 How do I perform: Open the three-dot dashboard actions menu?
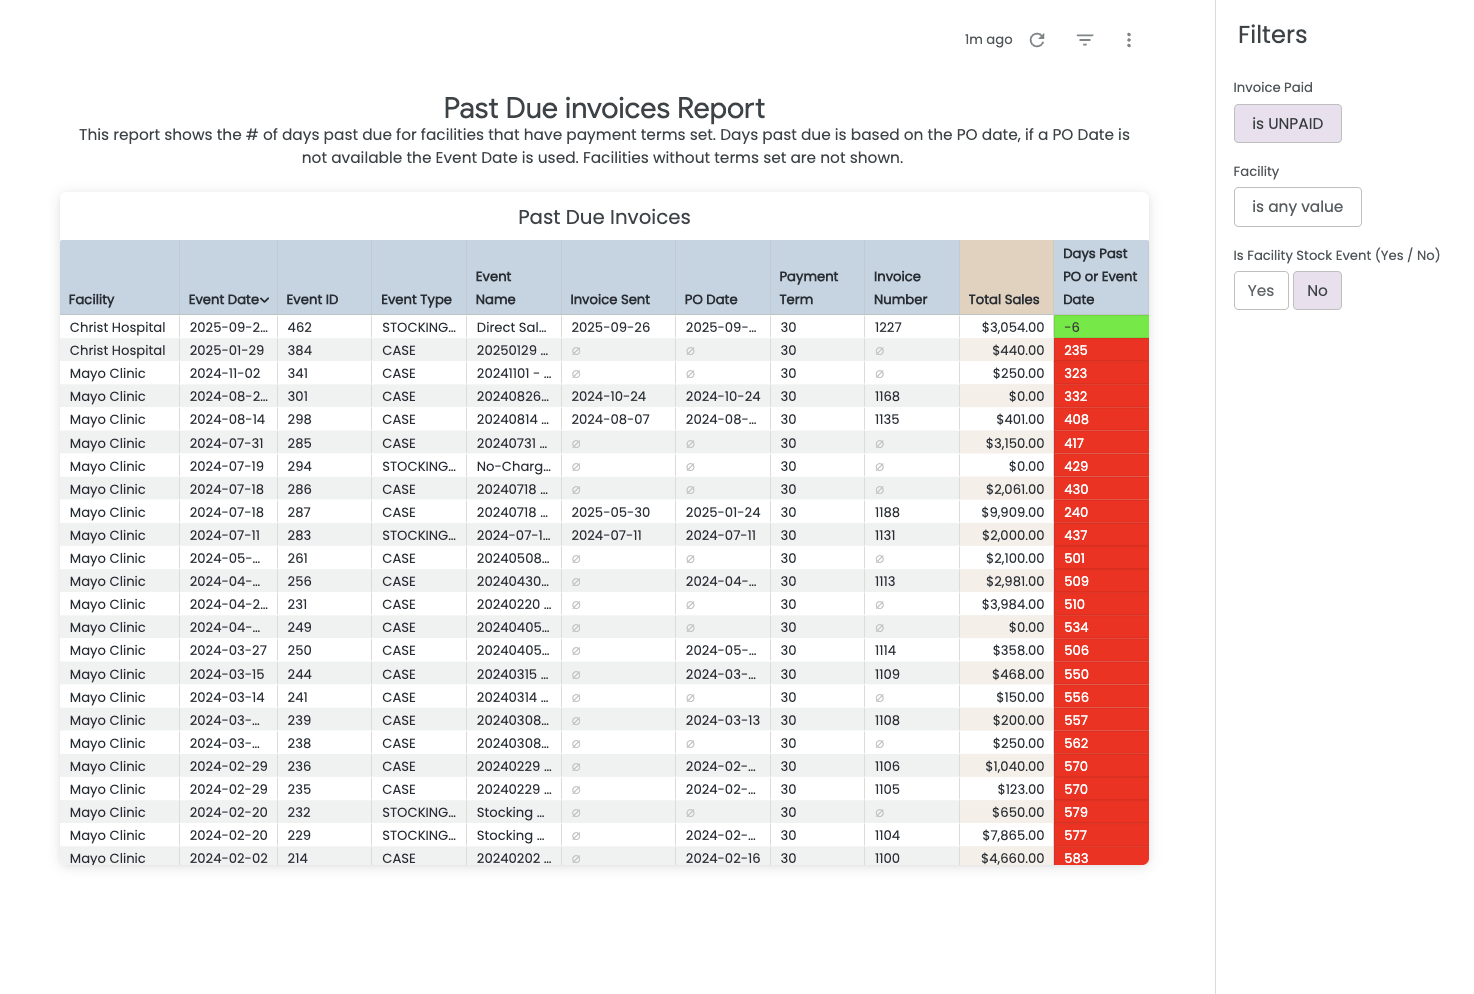pos(1129,40)
